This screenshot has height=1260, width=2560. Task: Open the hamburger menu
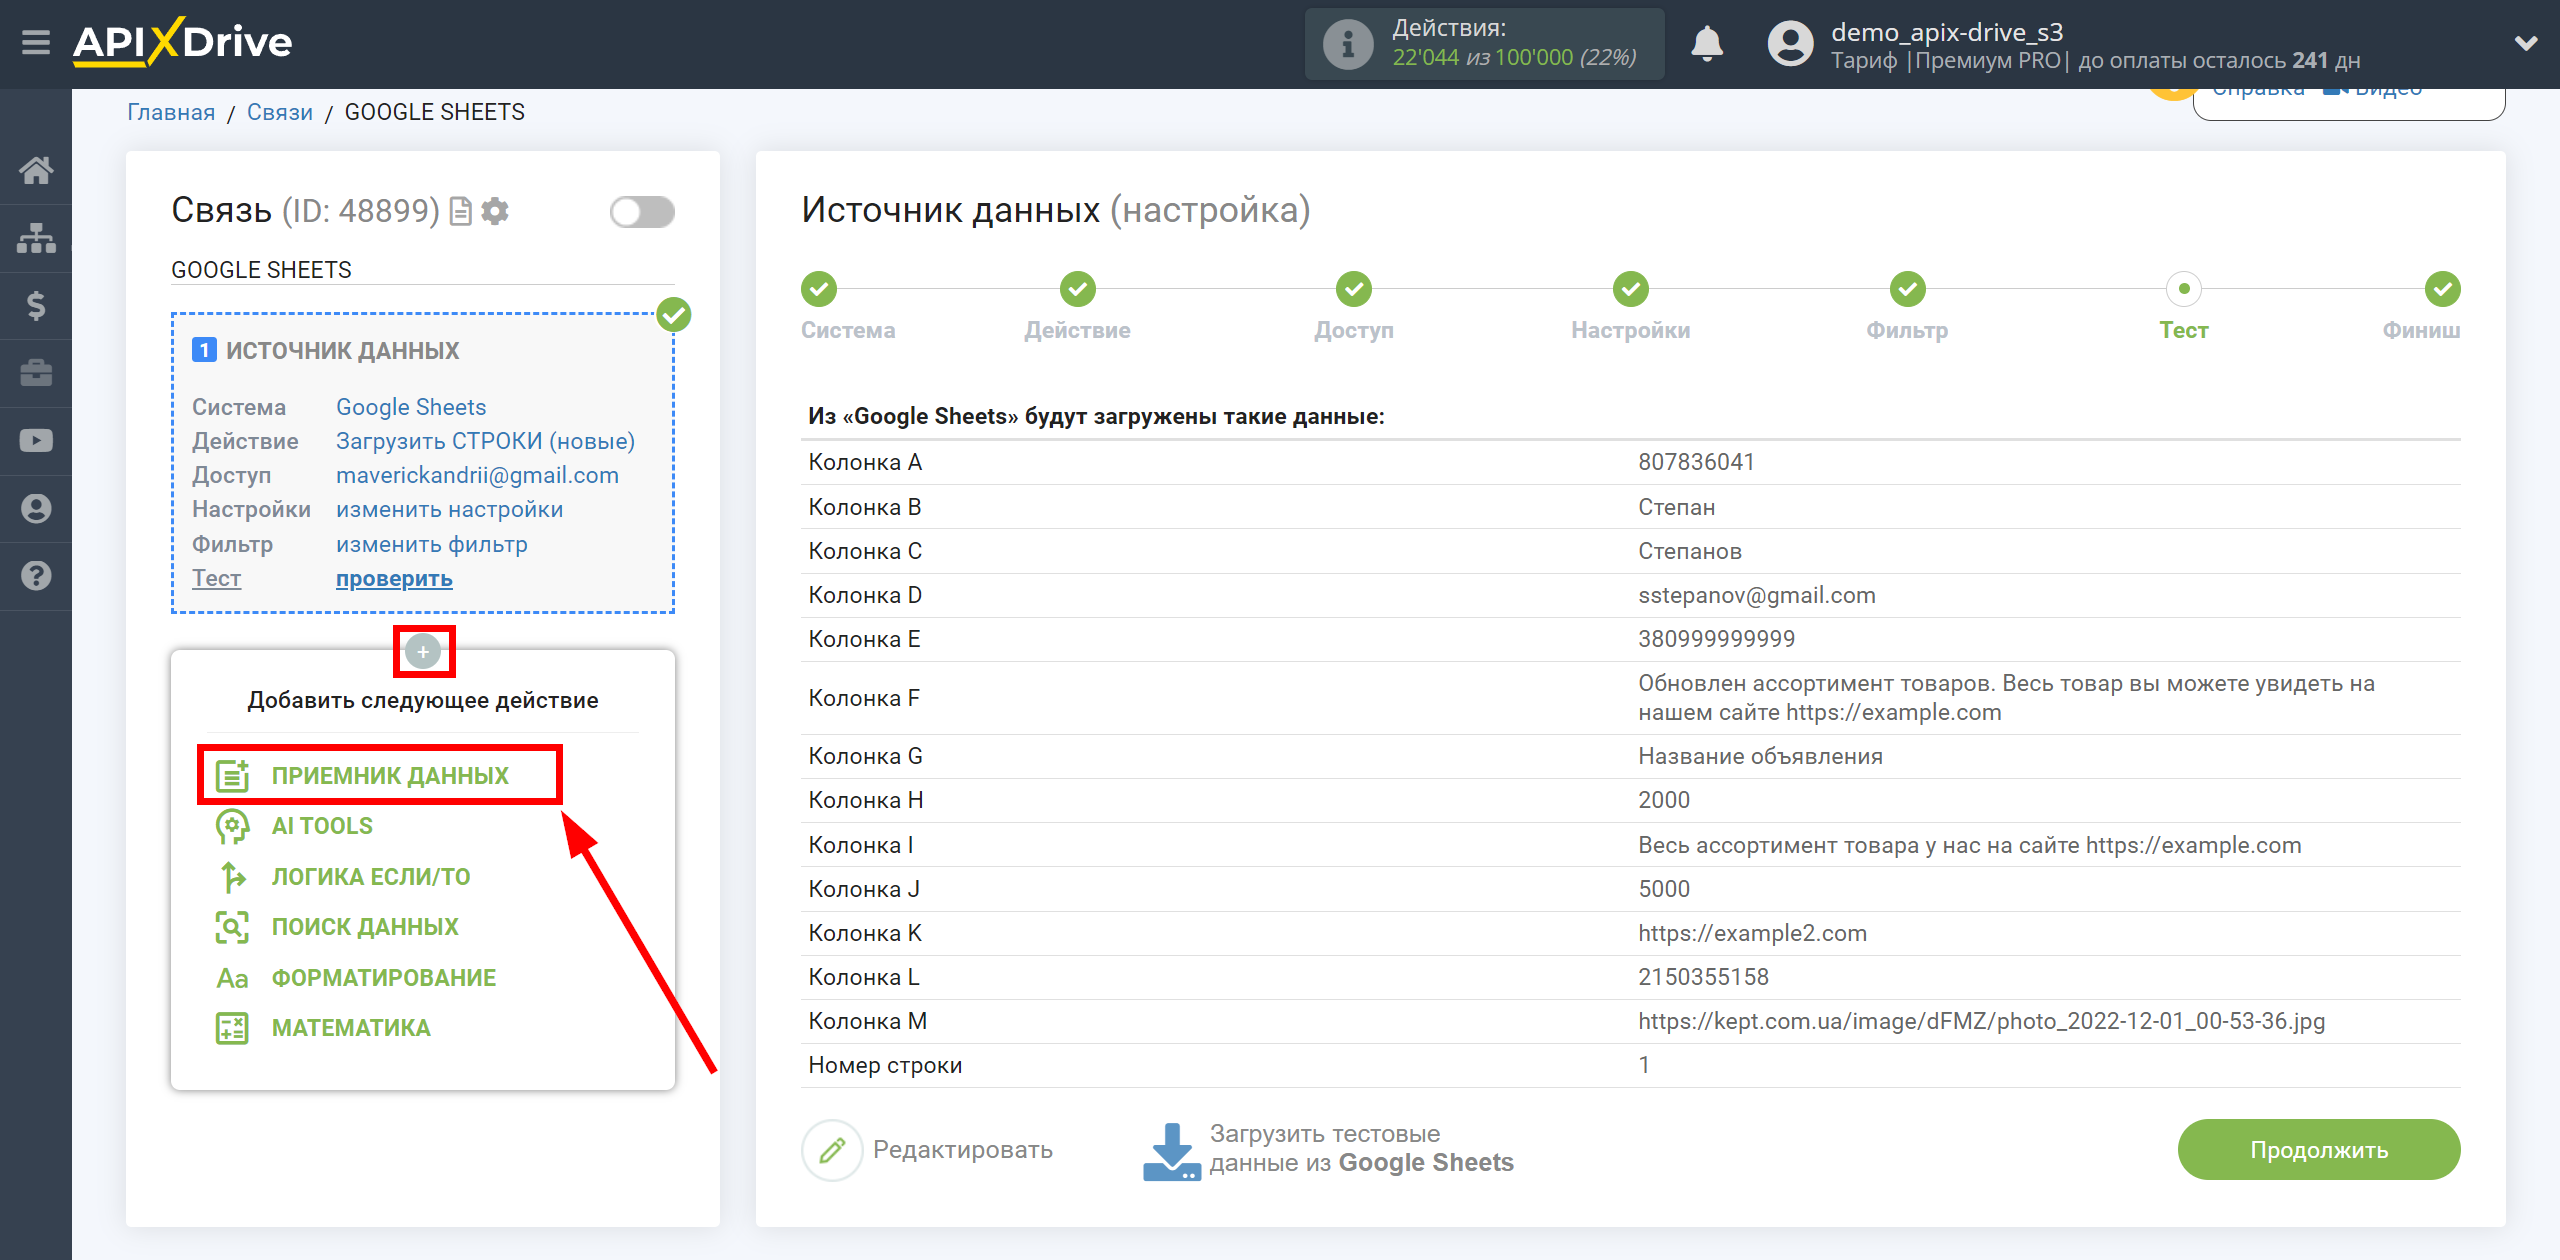[x=36, y=43]
